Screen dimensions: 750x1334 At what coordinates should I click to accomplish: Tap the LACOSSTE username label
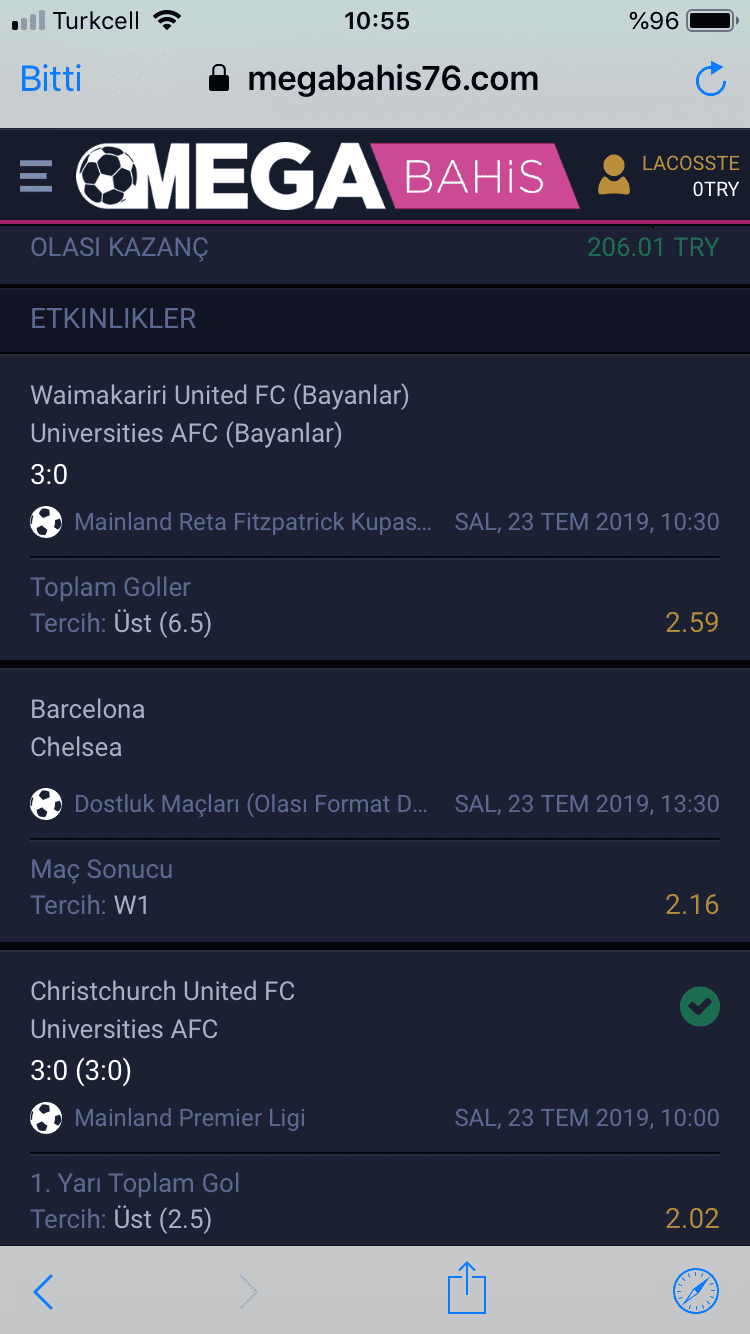[x=690, y=163]
